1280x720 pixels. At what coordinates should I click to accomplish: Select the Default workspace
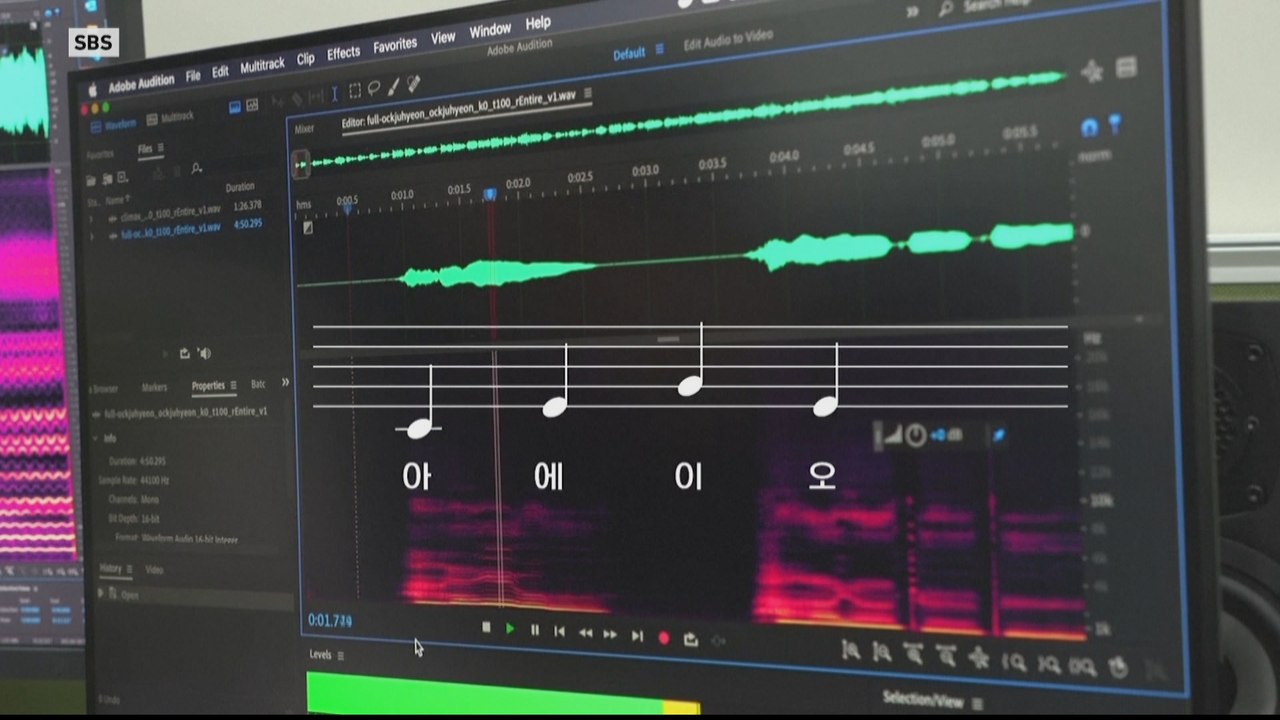pos(629,54)
